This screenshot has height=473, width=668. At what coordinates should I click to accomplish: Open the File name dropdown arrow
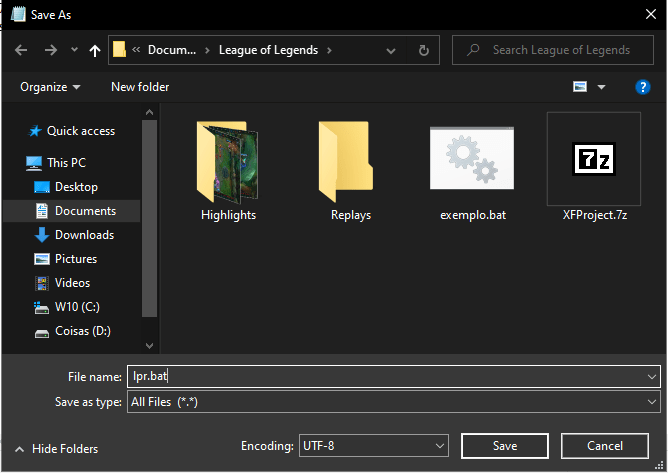click(x=651, y=377)
